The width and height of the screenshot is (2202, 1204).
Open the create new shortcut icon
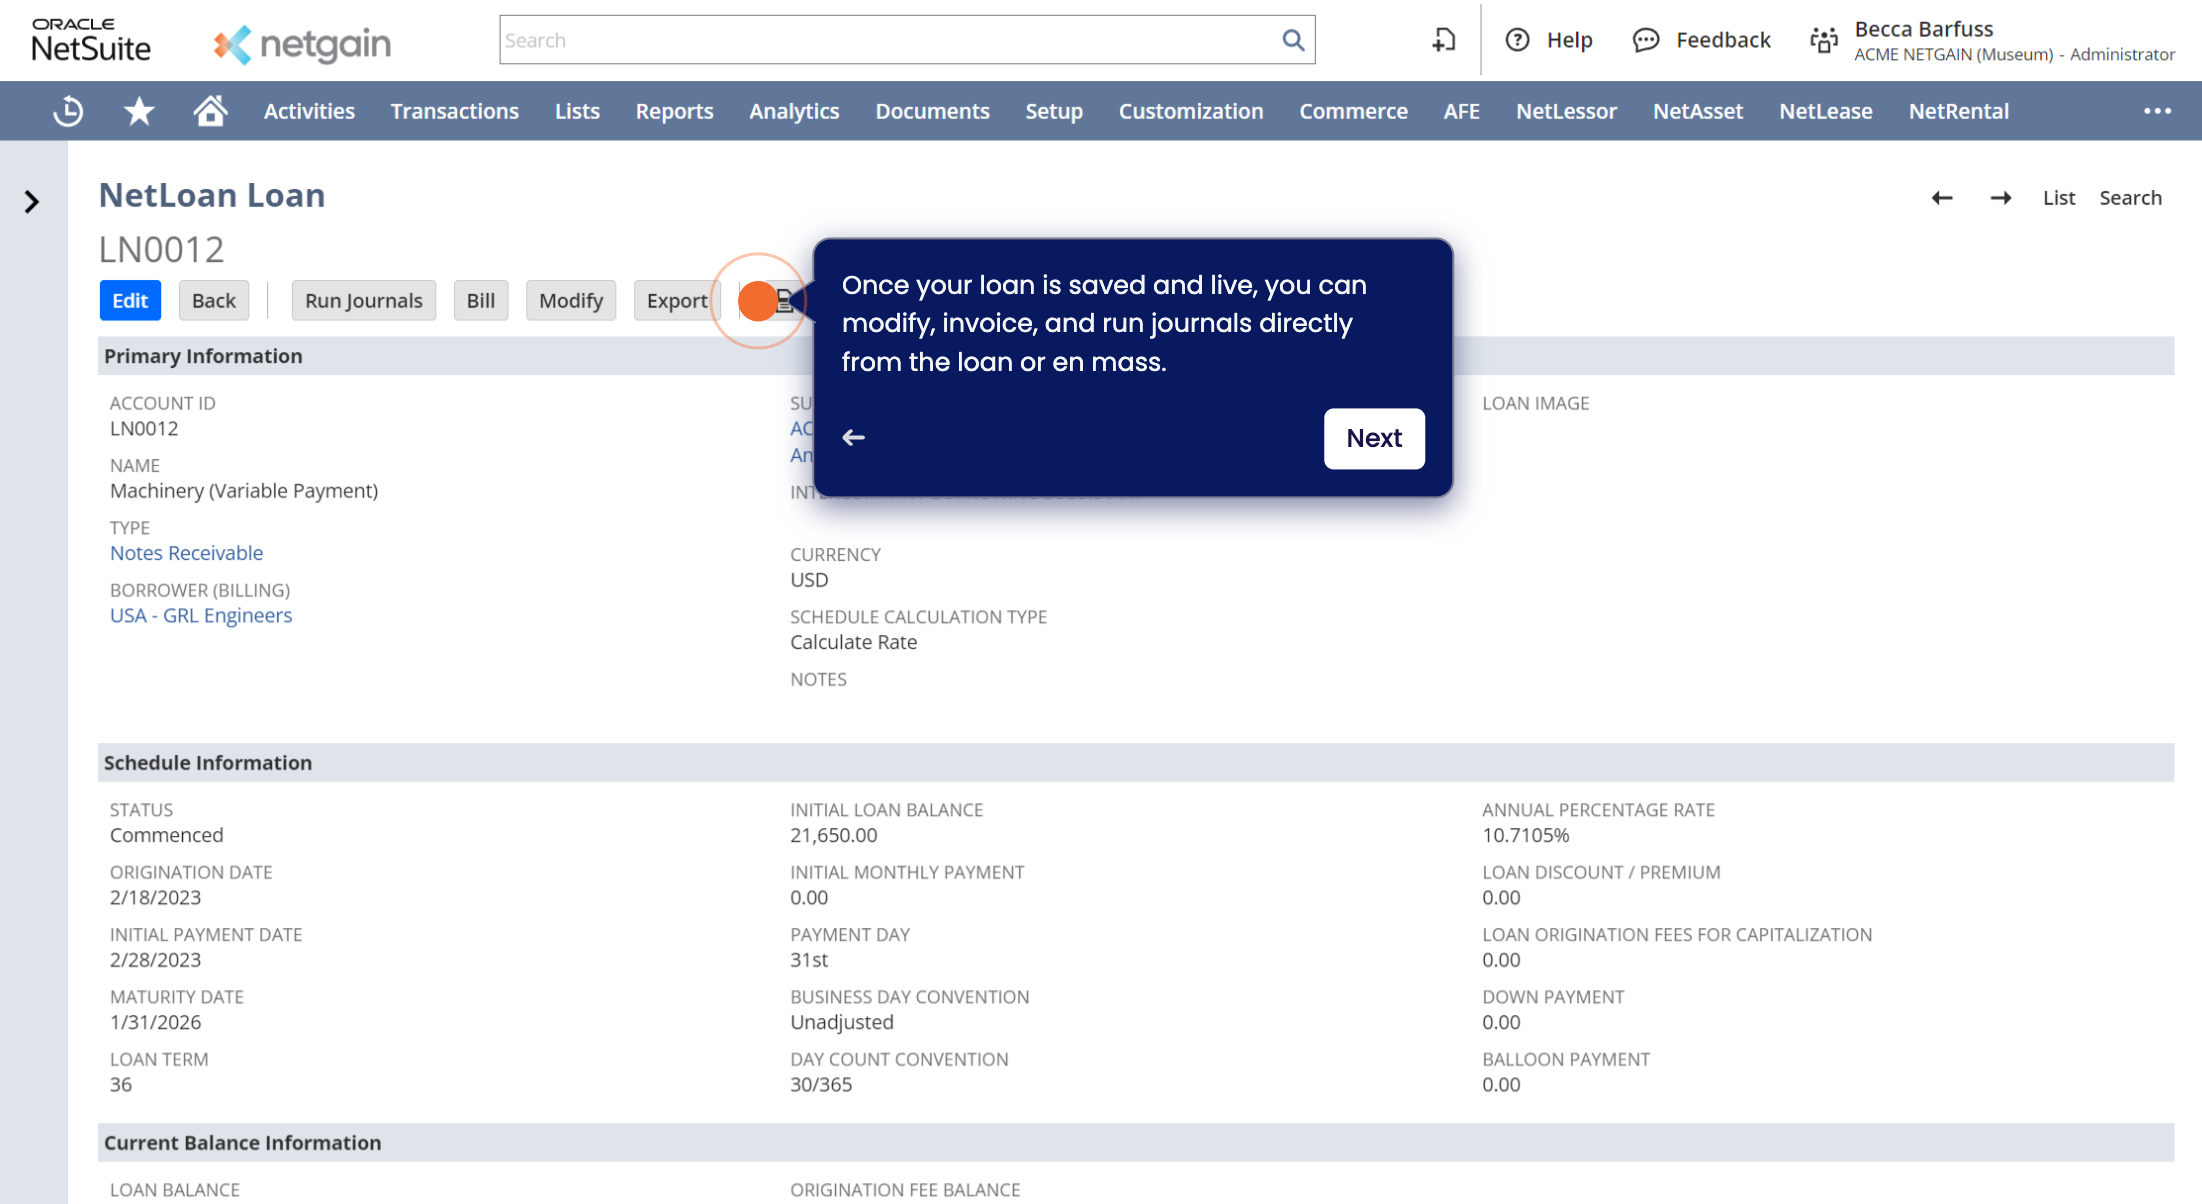[1443, 40]
